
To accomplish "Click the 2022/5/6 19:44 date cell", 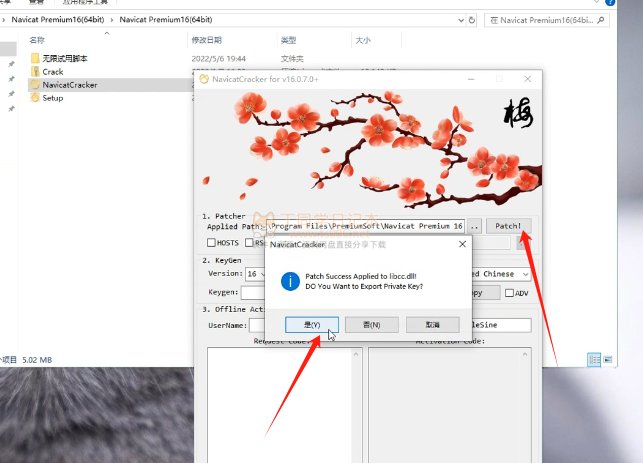I will click(x=219, y=59).
